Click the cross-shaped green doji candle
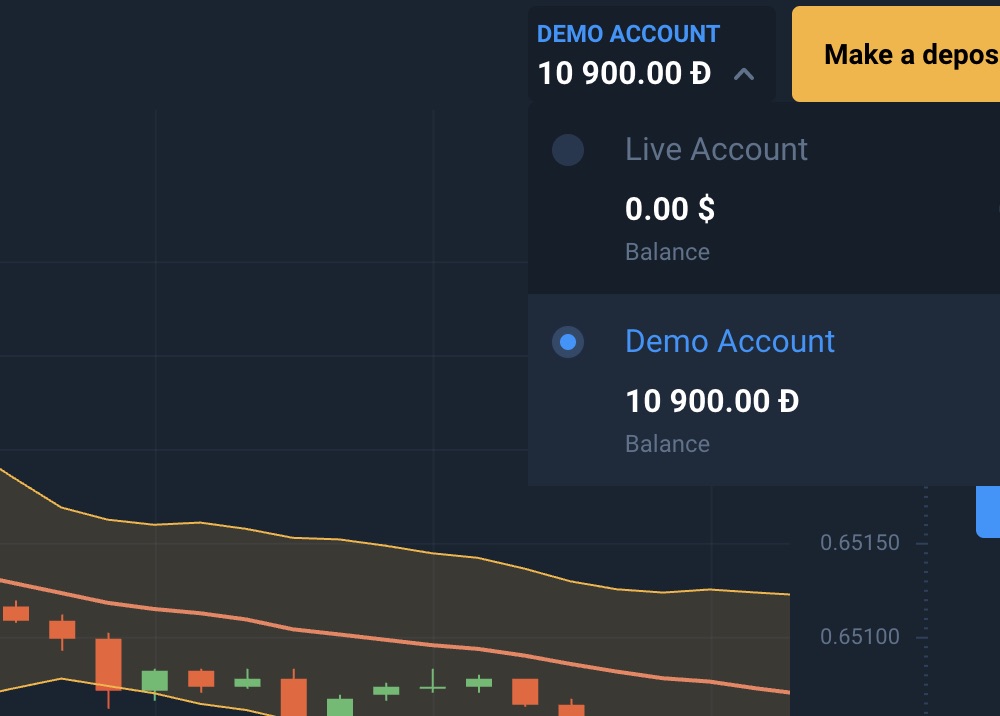This screenshot has width=1000, height=716. coord(432,686)
